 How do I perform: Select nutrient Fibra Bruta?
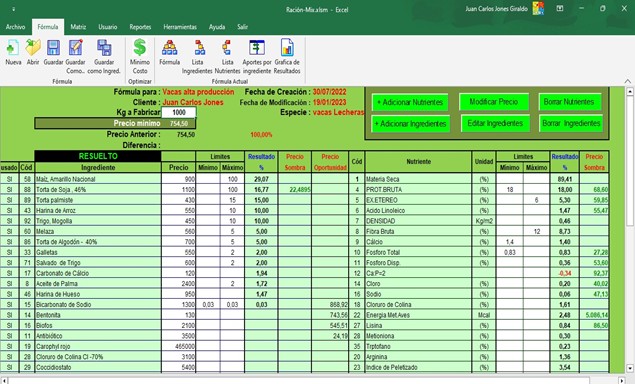point(418,232)
